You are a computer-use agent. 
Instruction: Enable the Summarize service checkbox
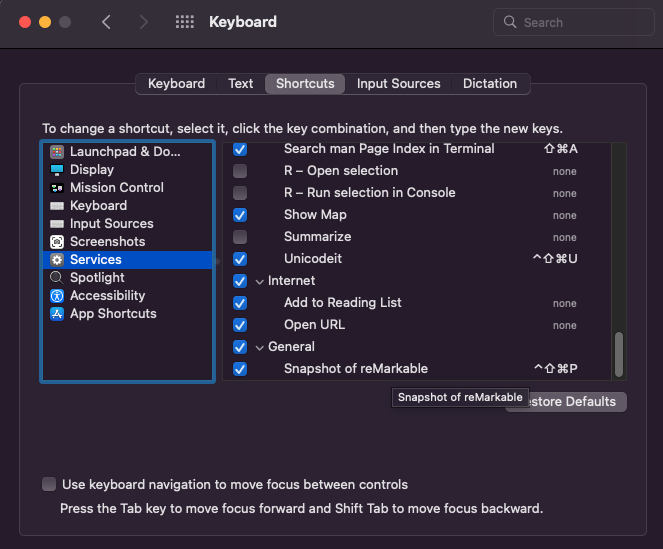(x=240, y=237)
